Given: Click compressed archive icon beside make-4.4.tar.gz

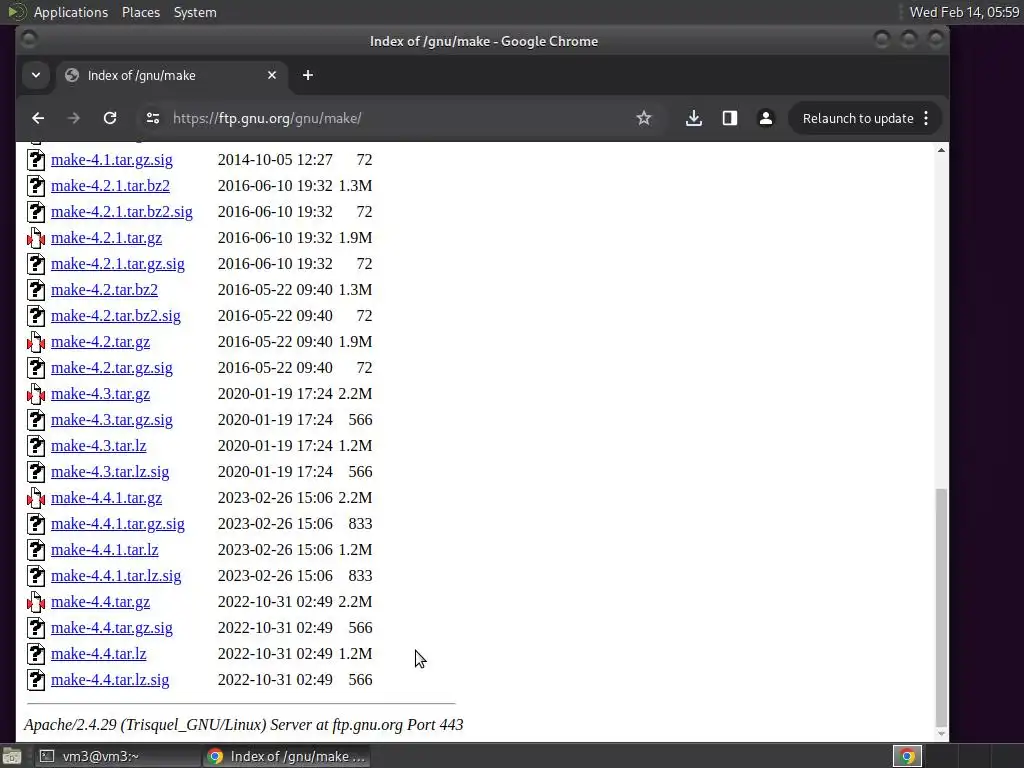Looking at the screenshot, I should tap(36, 602).
